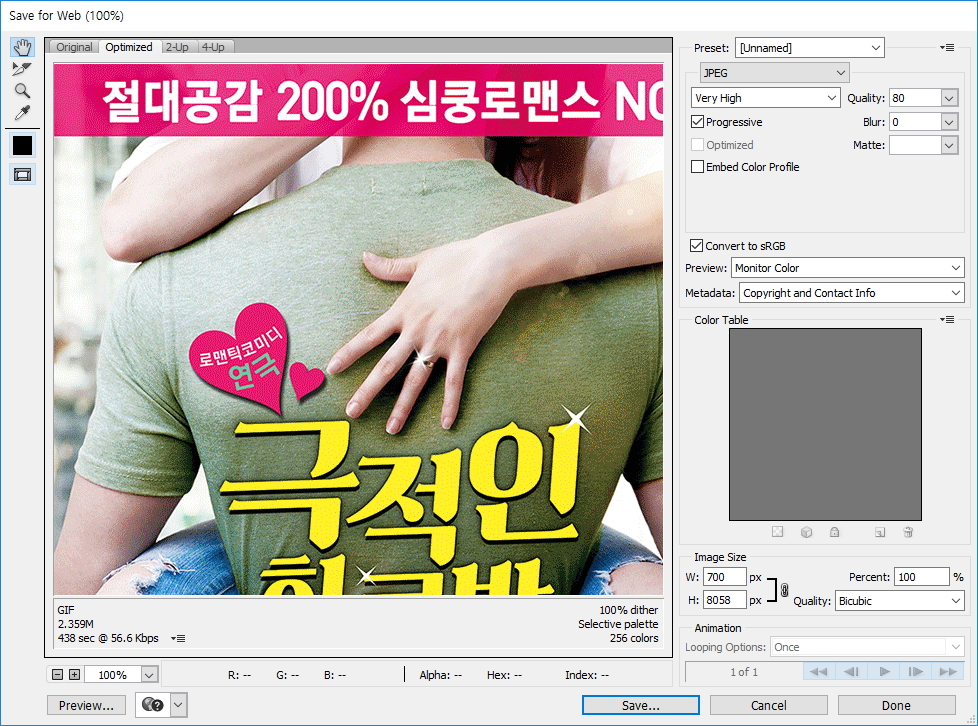Toggle Convert to sRGB checkbox
978x726 pixels.
(697, 246)
